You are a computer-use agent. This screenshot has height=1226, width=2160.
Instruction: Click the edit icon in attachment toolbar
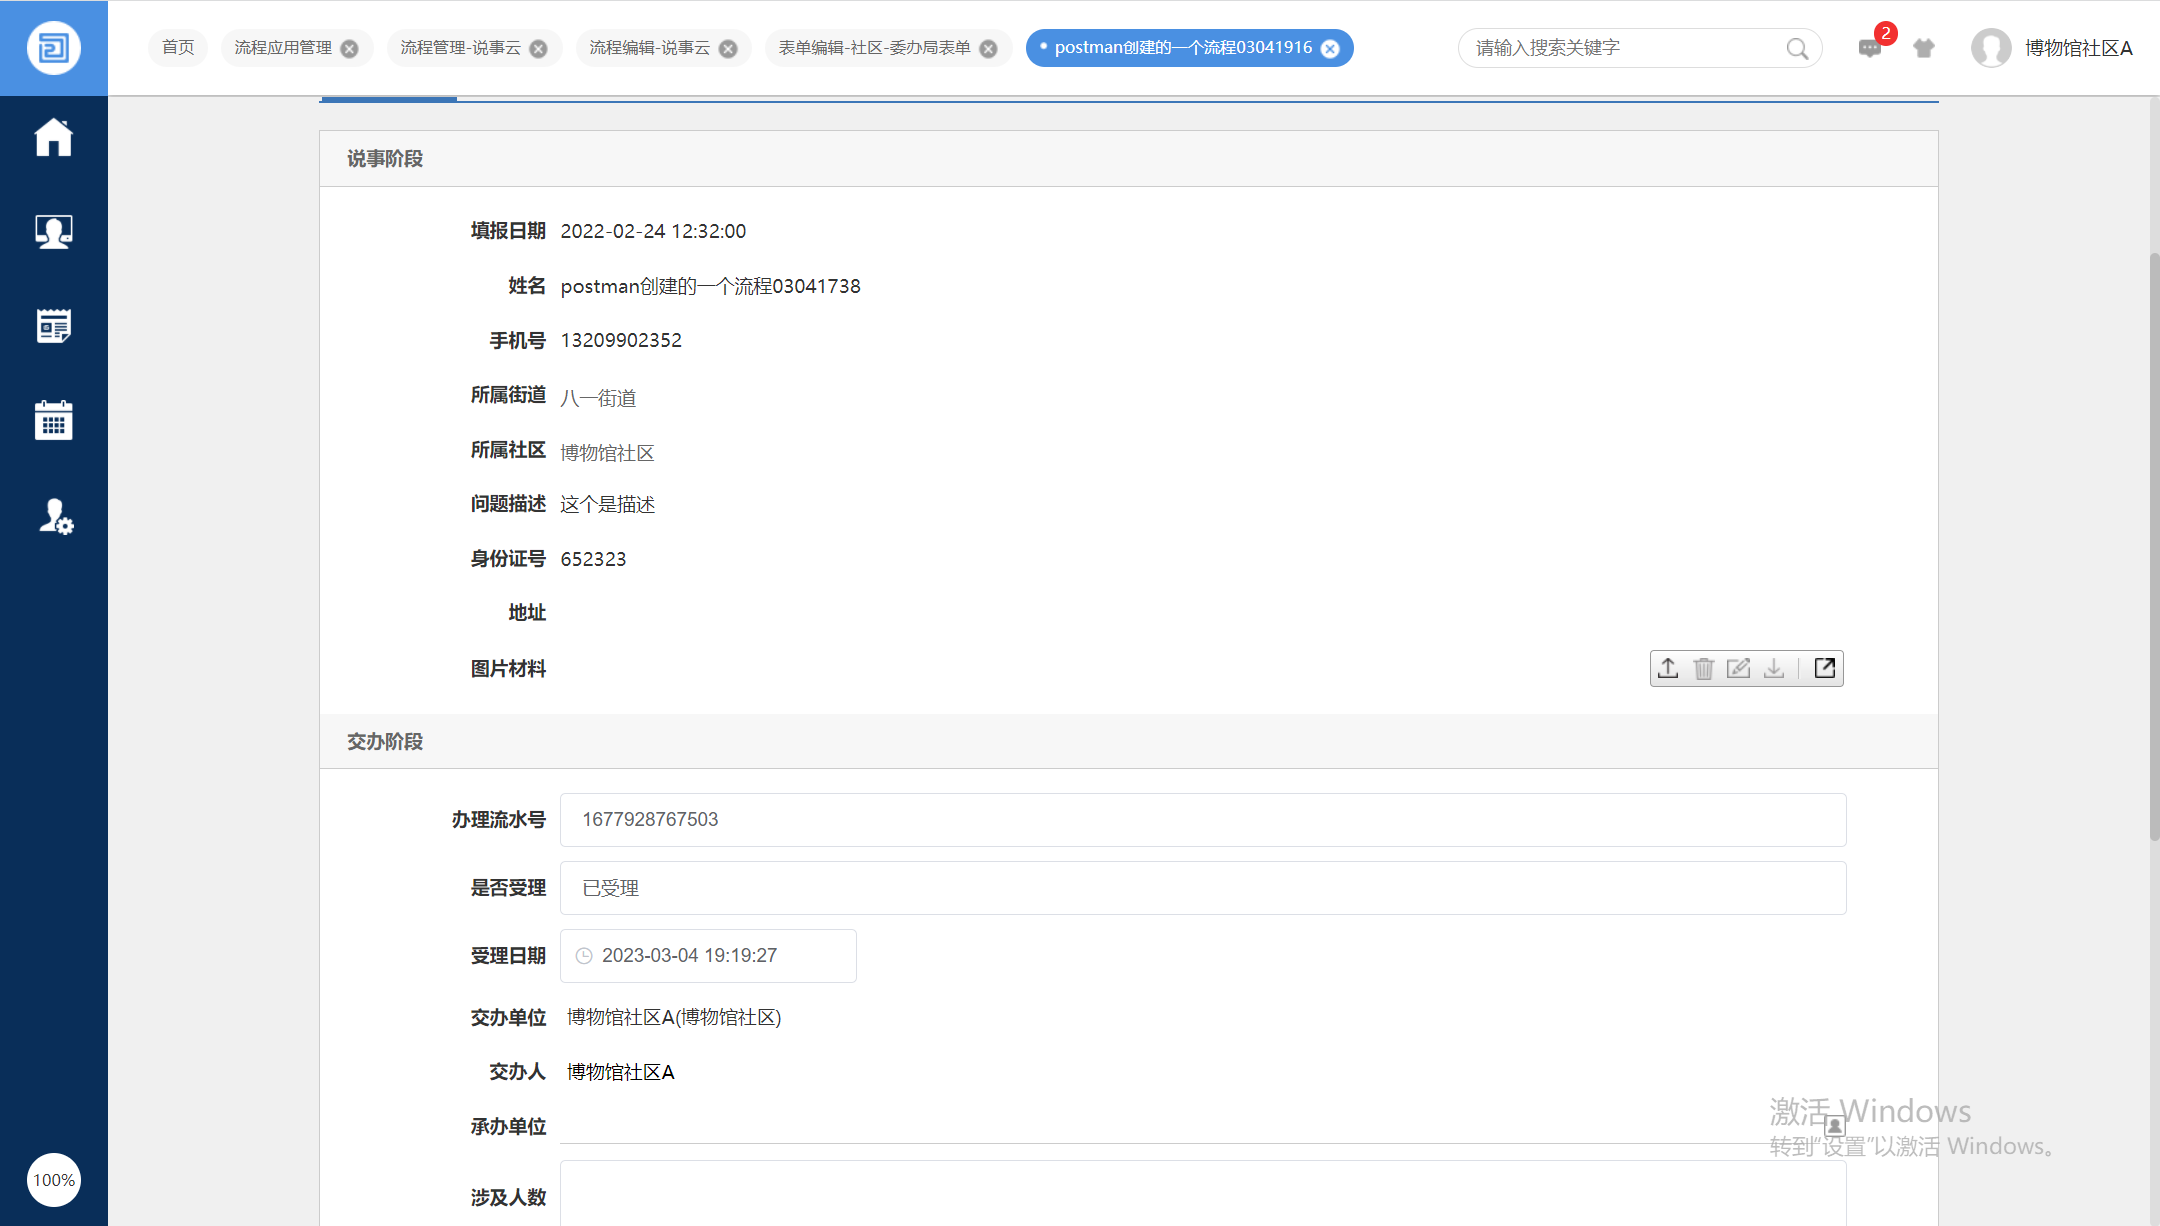coord(1739,668)
